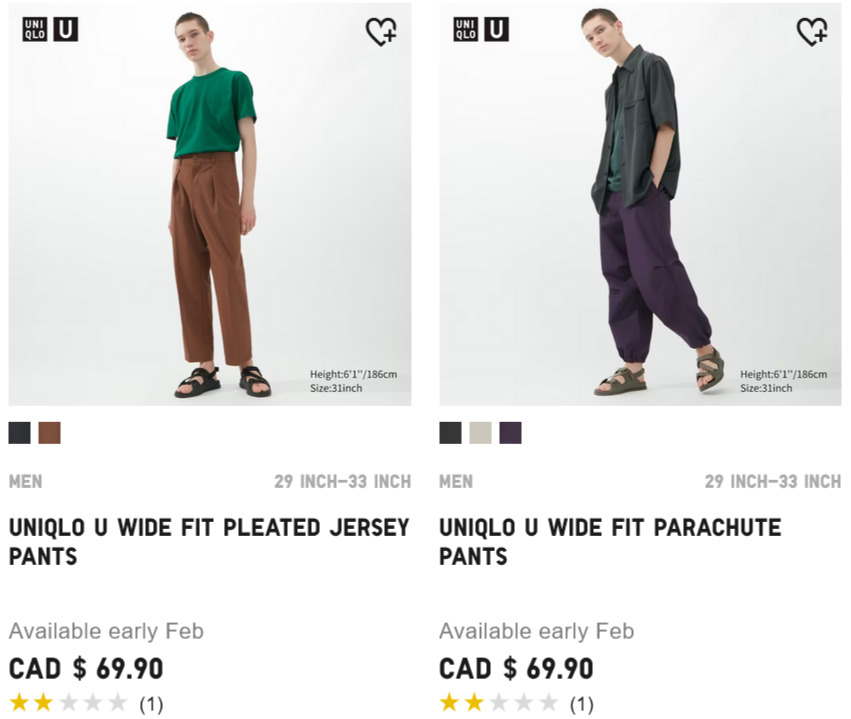This screenshot has width=851, height=719.
Task: Click Uniqlo U badge on pleated pants image
Action: coord(66,29)
